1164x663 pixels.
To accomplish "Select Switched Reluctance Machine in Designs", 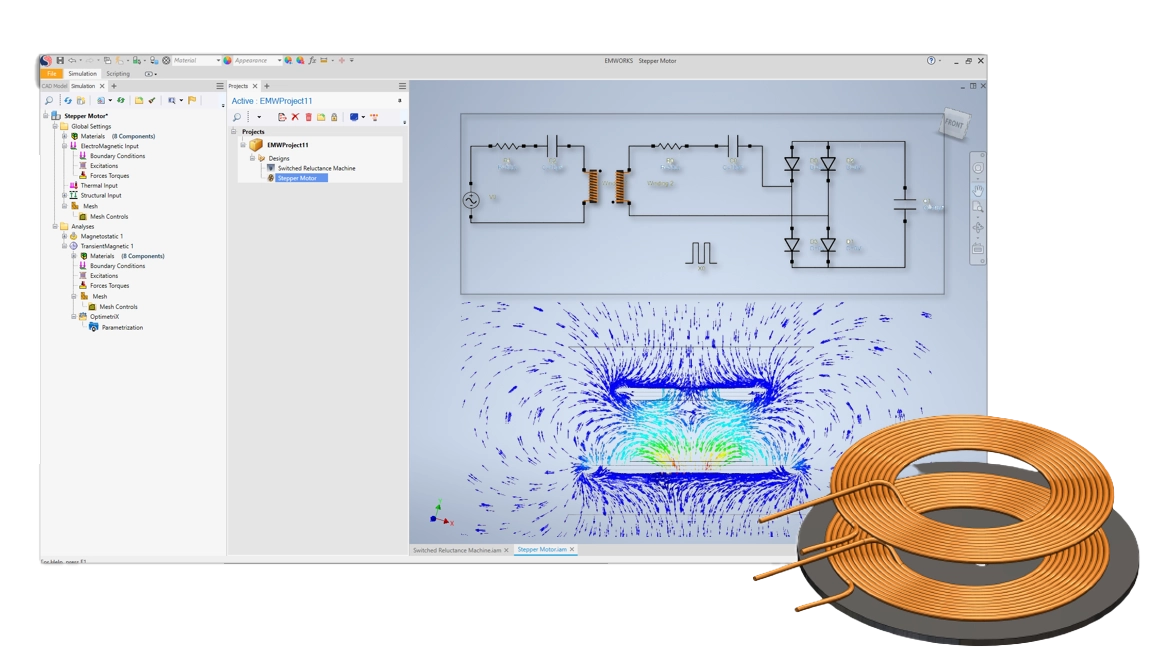I will click(316, 168).
